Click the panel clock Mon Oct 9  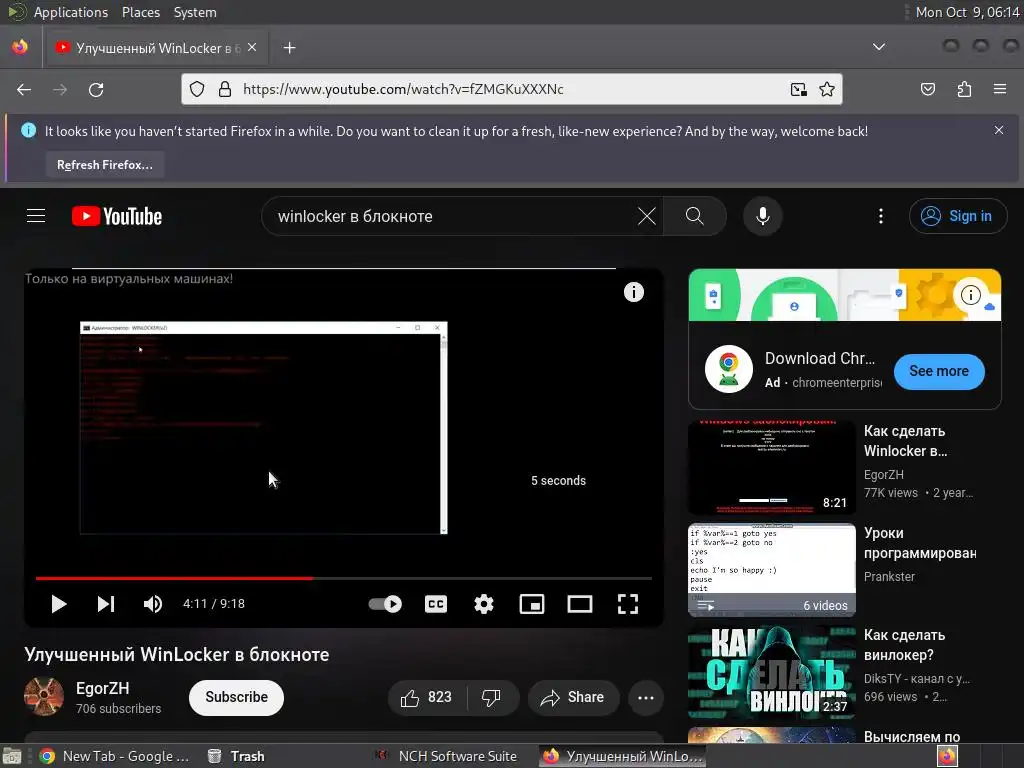[x=968, y=12]
